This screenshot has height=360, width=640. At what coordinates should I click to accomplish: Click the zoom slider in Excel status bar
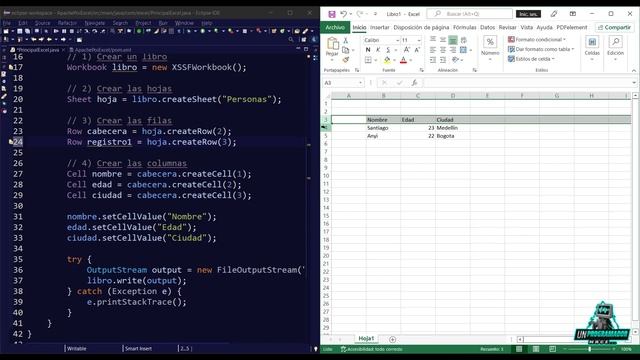589,349
